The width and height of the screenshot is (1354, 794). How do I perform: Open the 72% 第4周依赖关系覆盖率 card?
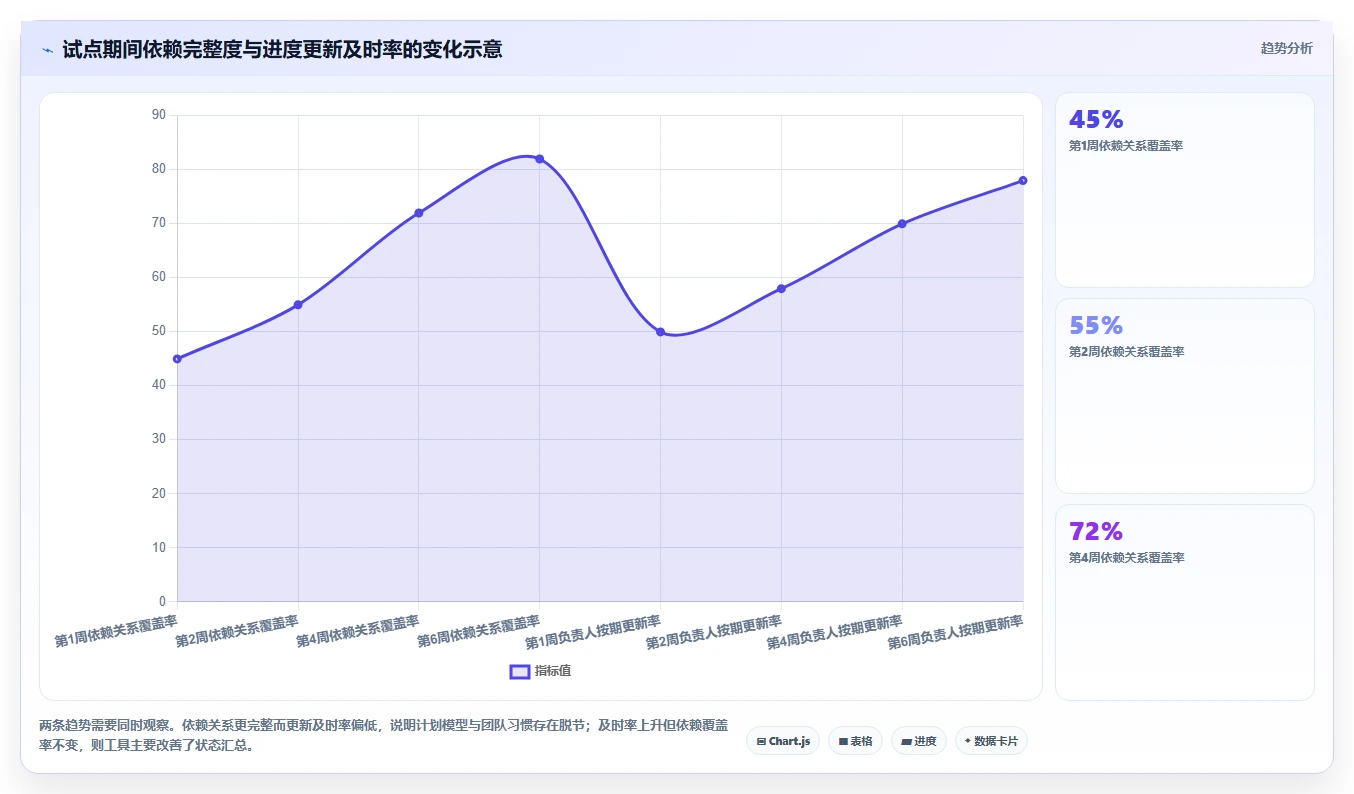[x=1185, y=602]
